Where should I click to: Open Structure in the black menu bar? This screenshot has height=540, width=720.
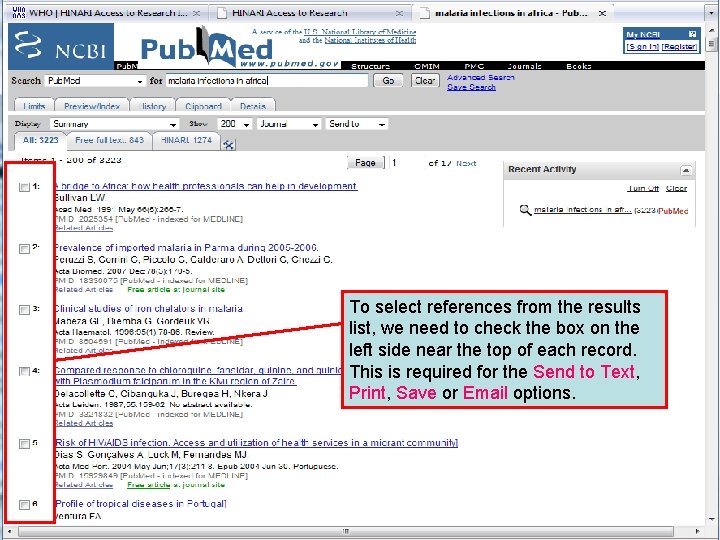370,66
